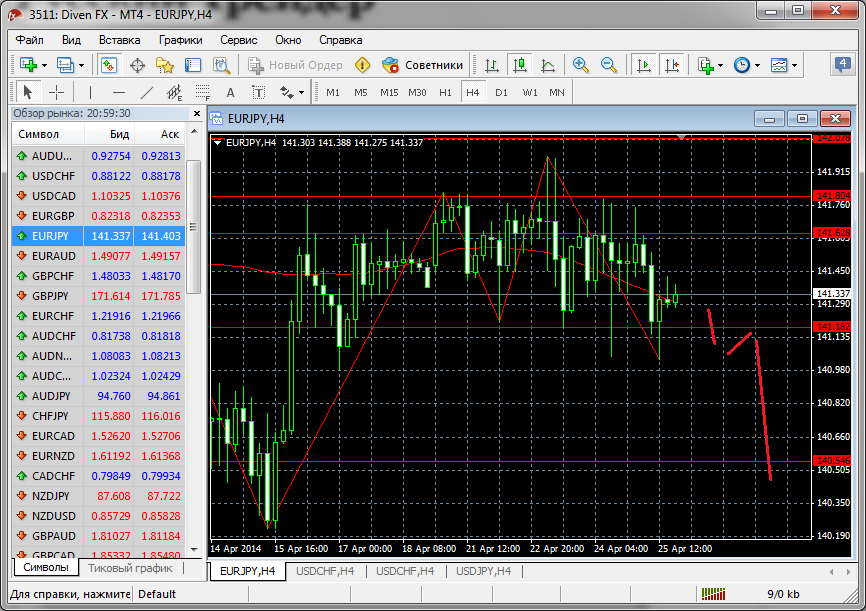The width and height of the screenshot is (866, 611).
Task: Toggle the Market Watch window icon
Action: click(109, 65)
